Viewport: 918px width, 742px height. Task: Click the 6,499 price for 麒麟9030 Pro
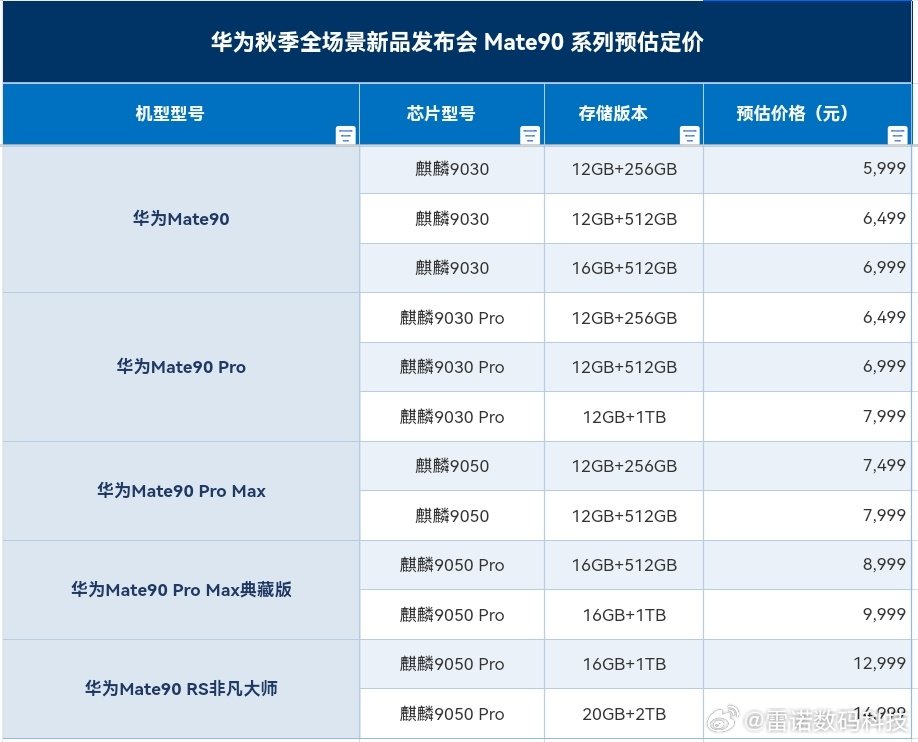808,318
